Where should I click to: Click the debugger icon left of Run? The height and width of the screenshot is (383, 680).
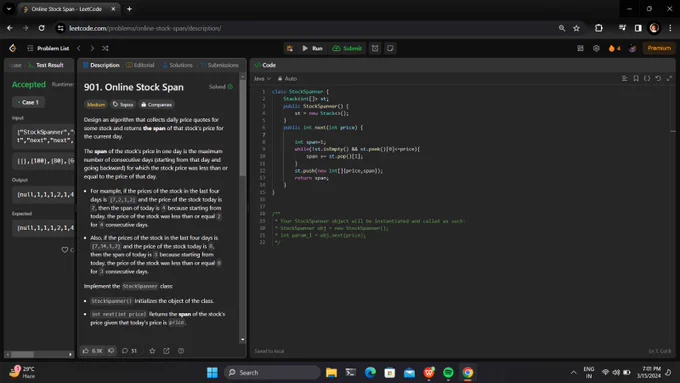pyautogui.click(x=290, y=48)
